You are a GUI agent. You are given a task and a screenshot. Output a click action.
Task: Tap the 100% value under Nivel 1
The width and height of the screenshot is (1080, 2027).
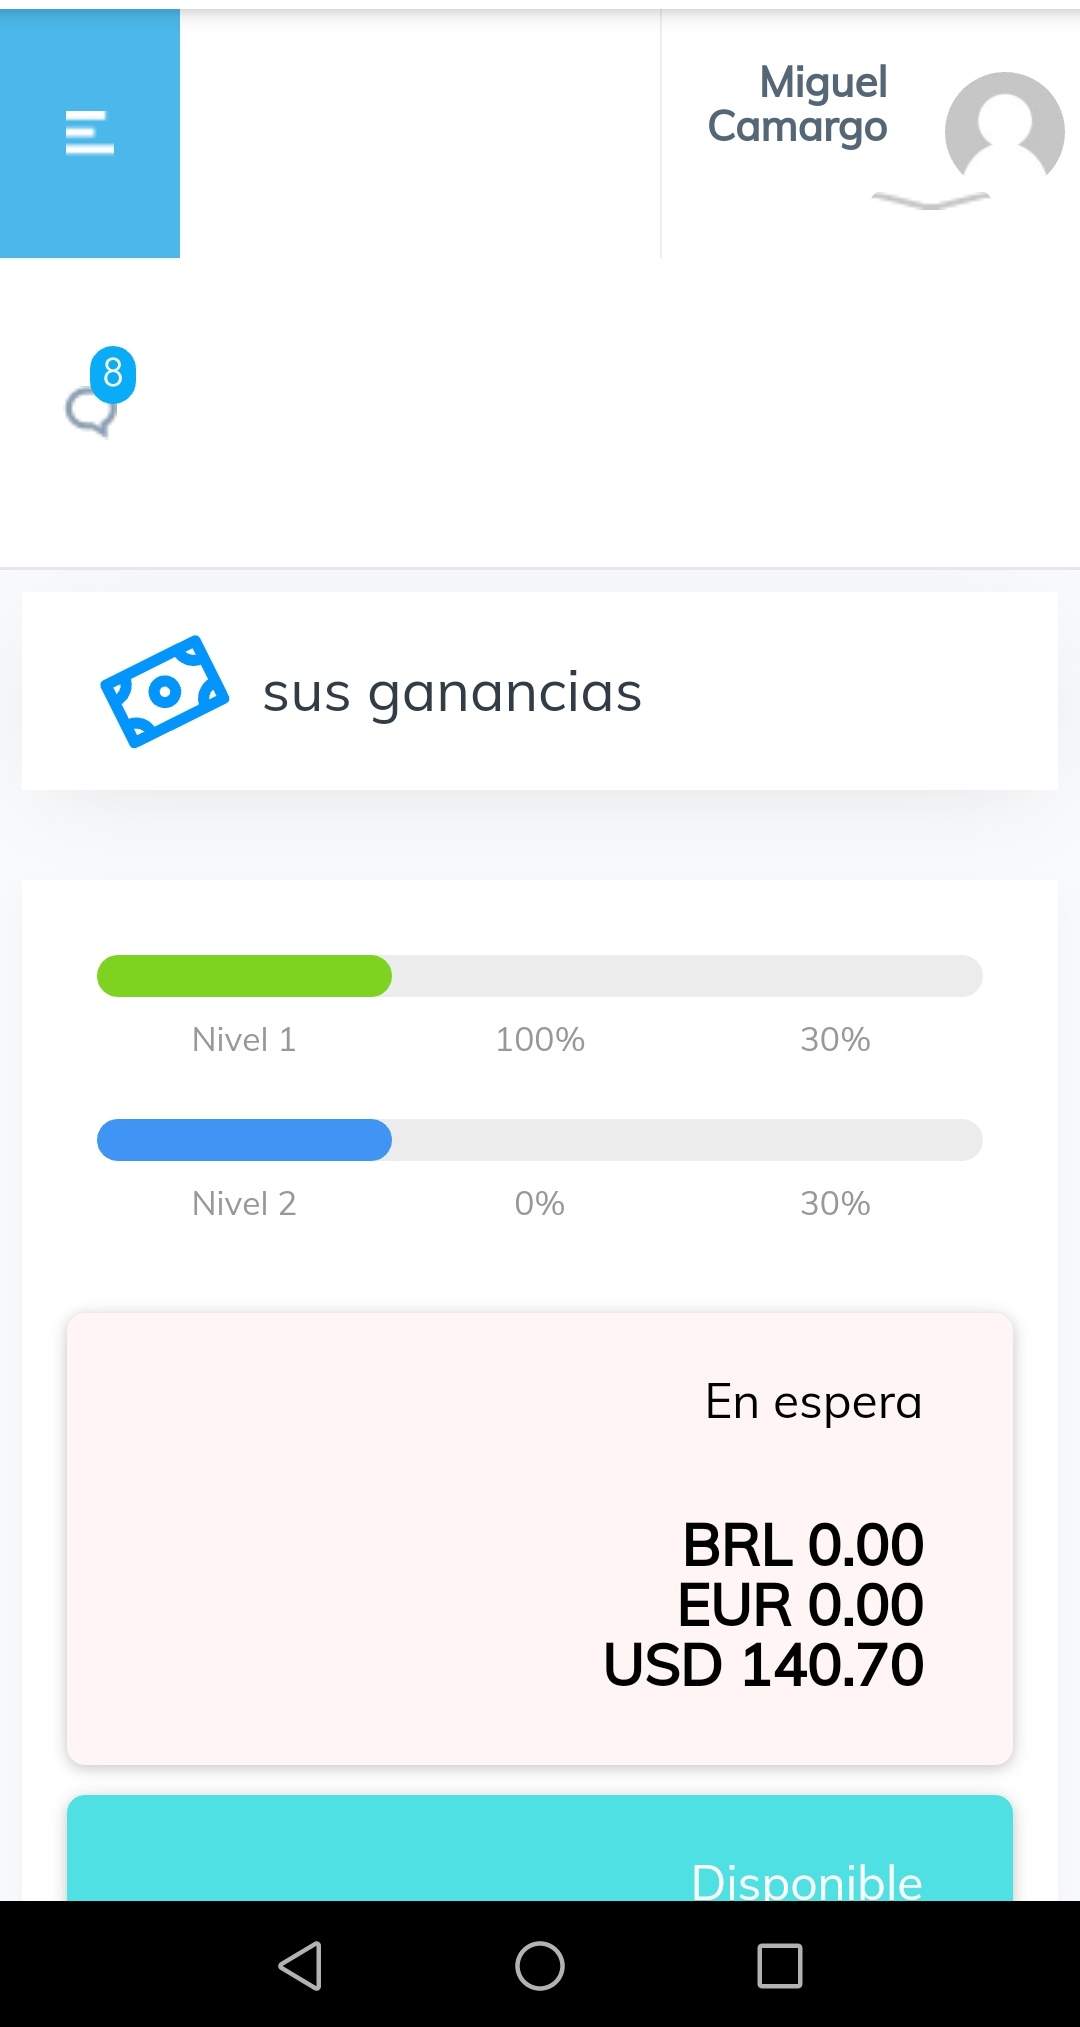tap(540, 1040)
